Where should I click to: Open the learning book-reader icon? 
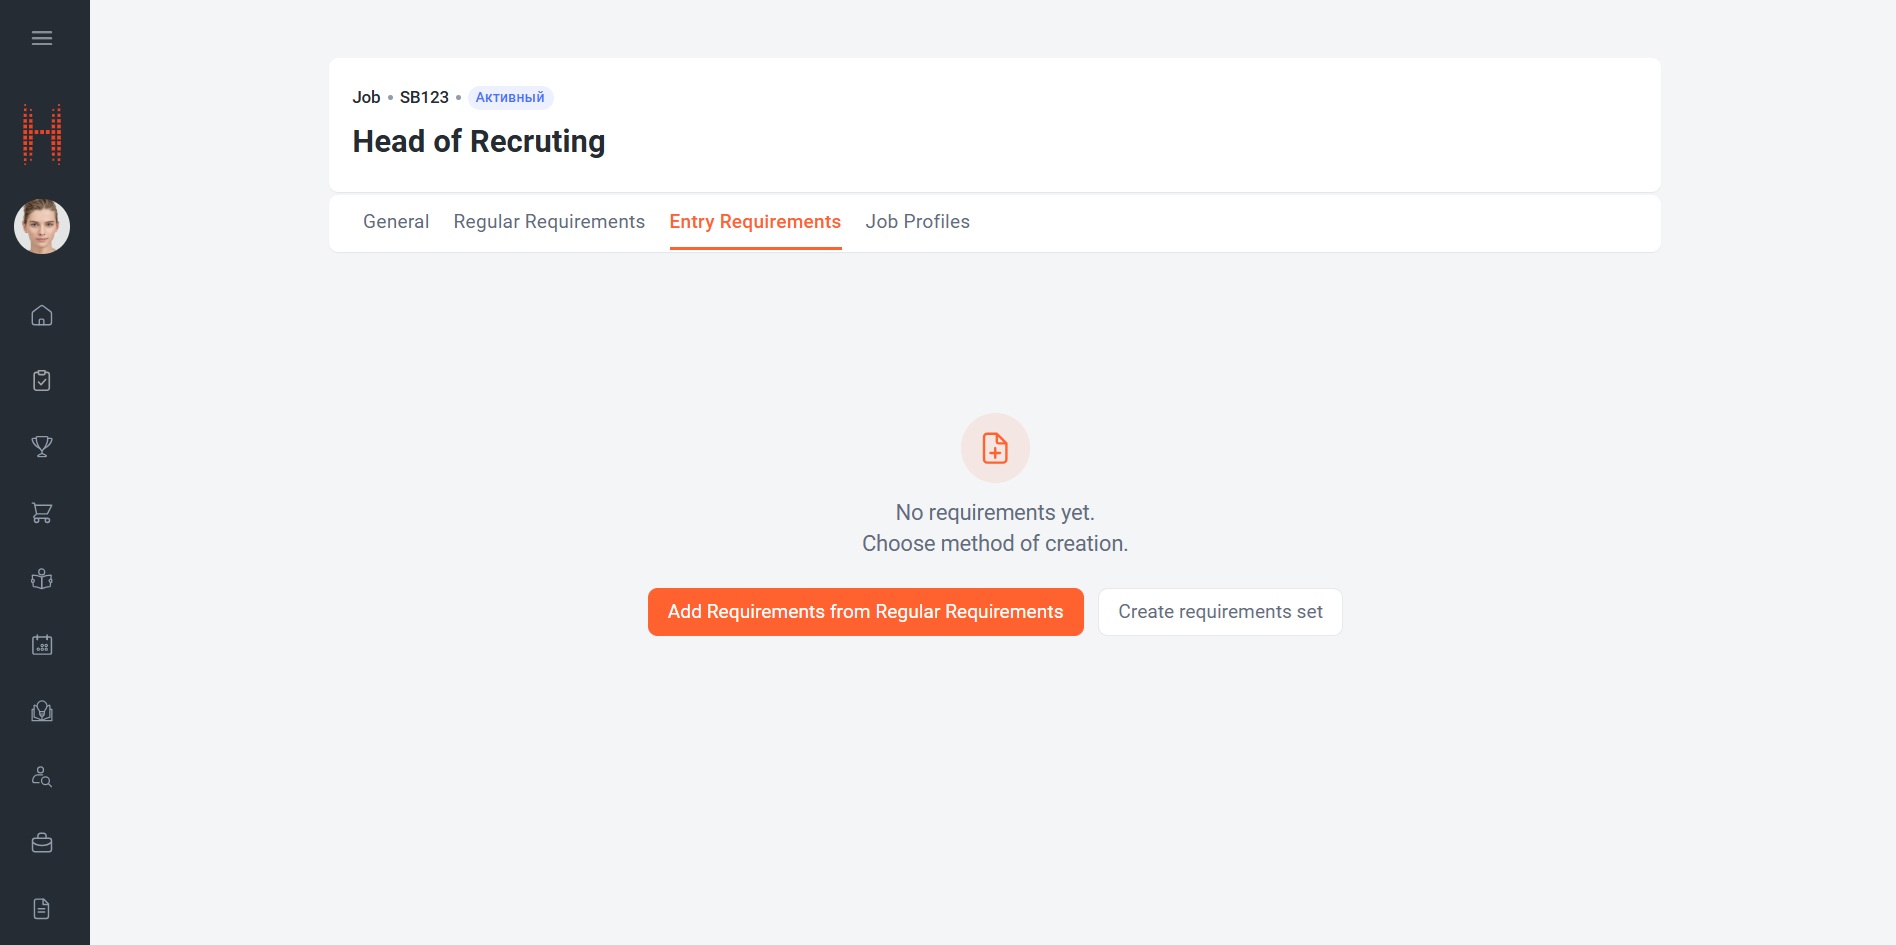pos(42,711)
